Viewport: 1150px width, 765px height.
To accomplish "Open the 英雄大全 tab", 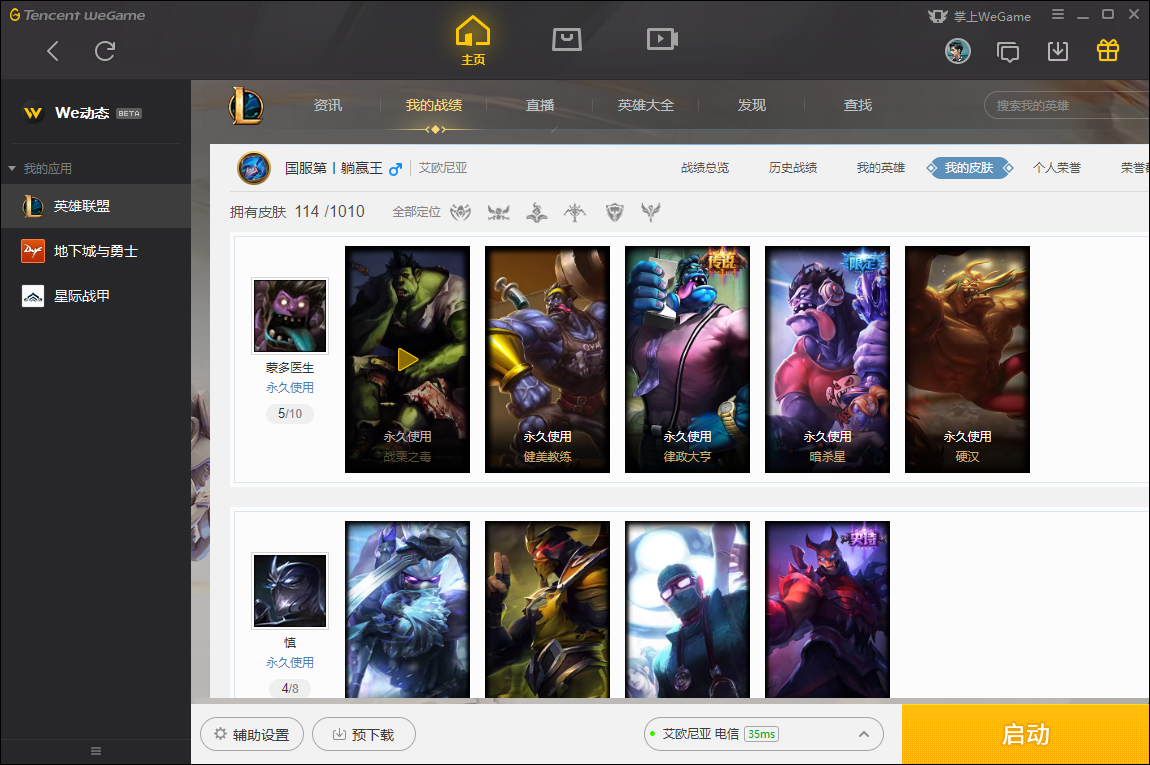I will 645,106.
